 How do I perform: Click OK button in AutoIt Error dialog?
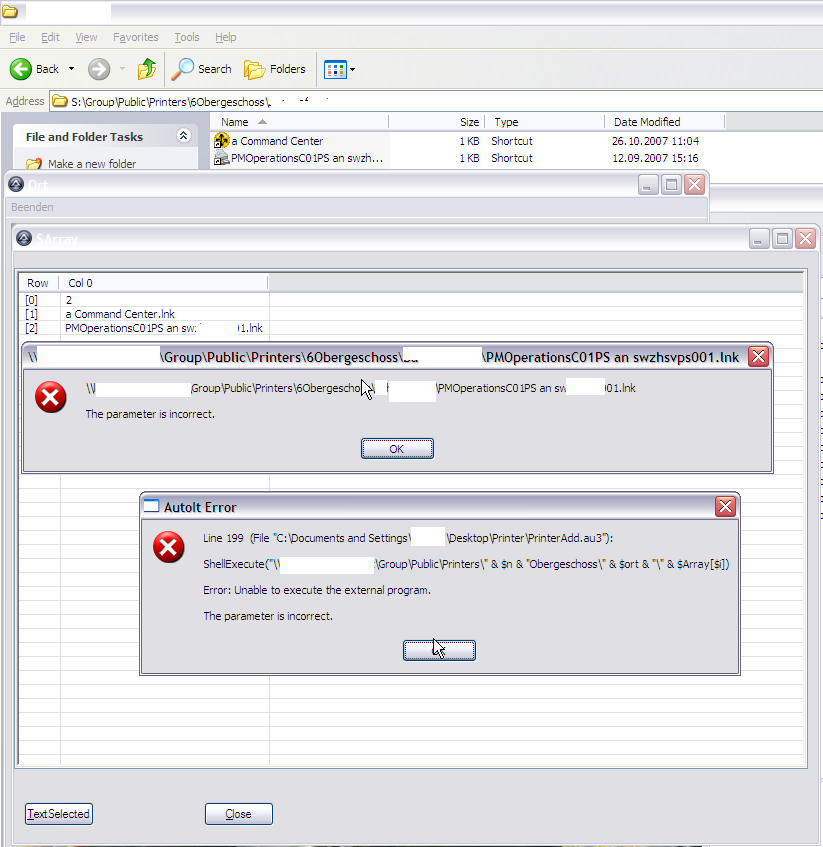pyautogui.click(x=439, y=650)
